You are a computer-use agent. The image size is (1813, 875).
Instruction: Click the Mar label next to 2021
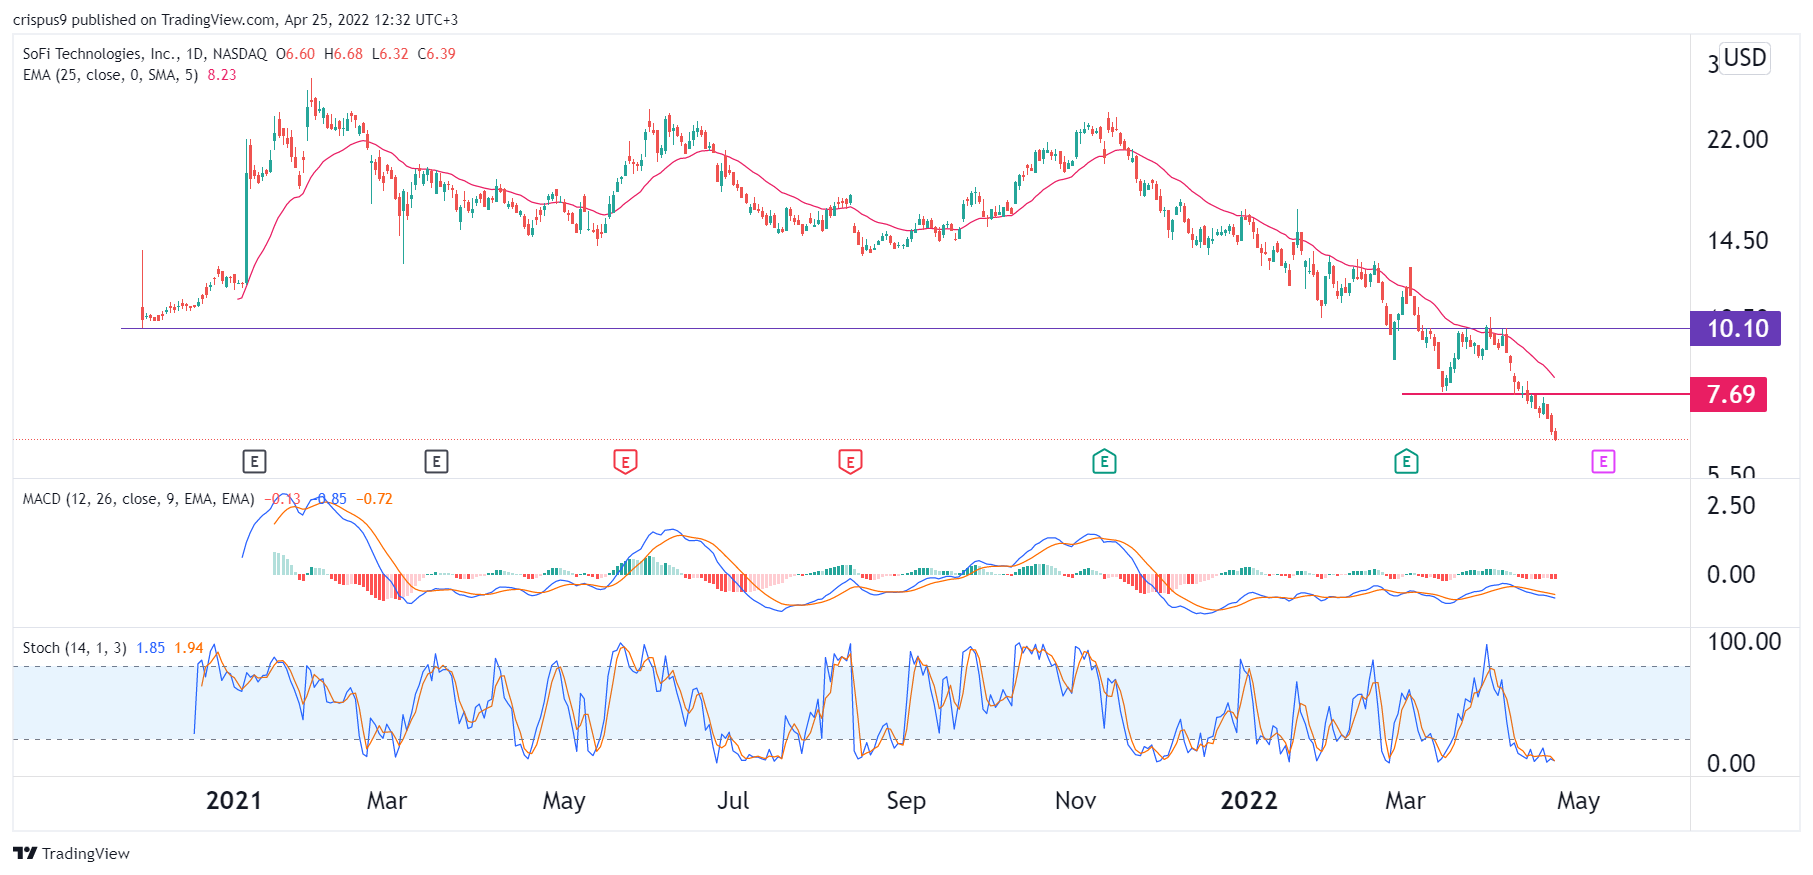coord(387,801)
